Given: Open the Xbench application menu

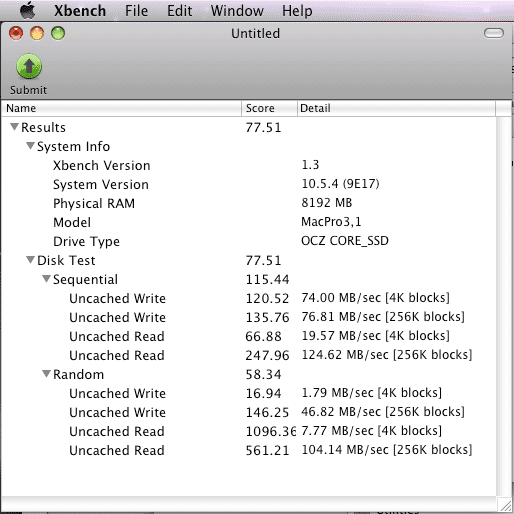Looking at the screenshot, I should 80,11.
